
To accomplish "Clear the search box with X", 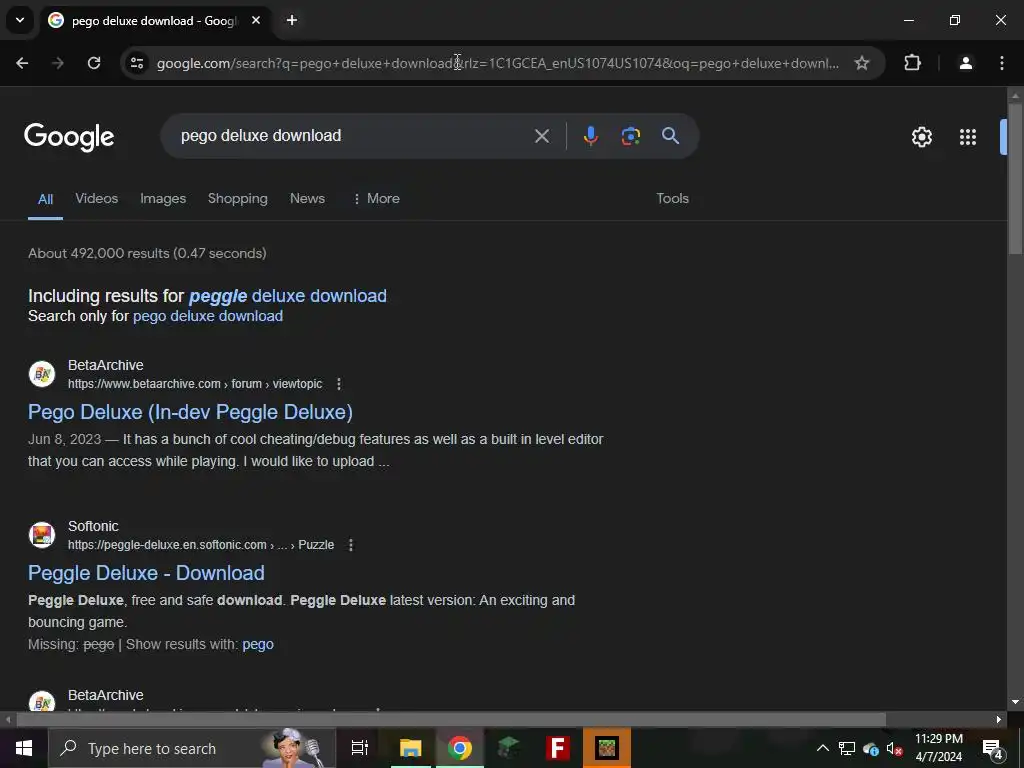I will point(541,136).
